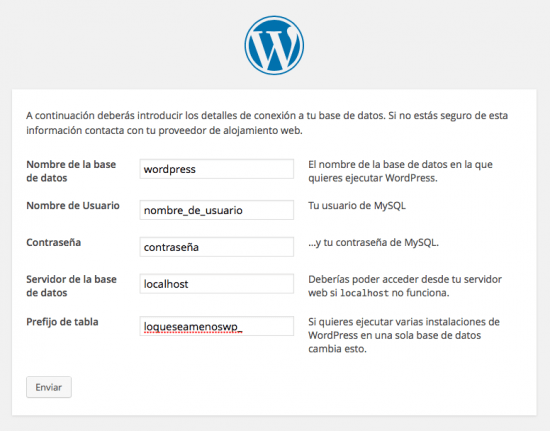
Task: Focus the Prefijo de tabla input field
Action: pos(216,326)
